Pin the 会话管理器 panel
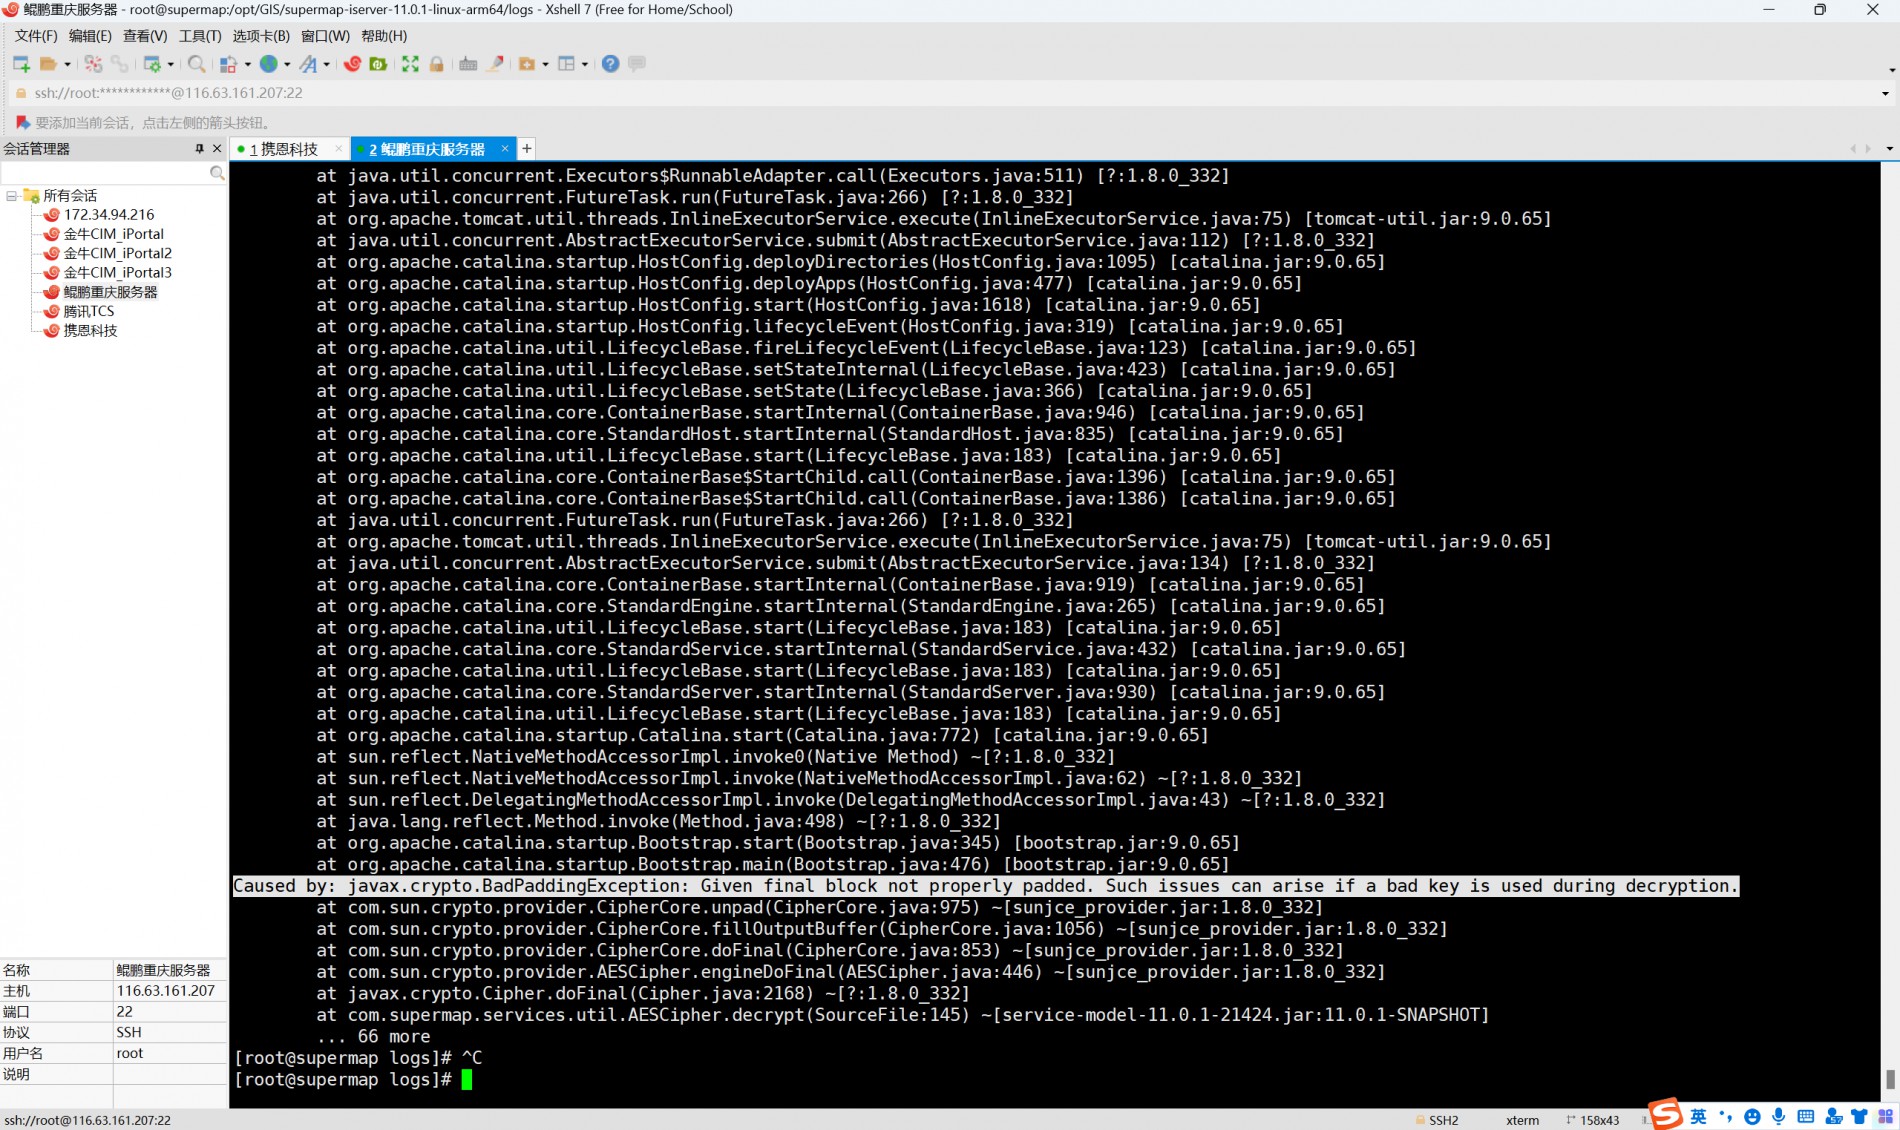Image resolution: width=1900 pixels, height=1130 pixels. pos(199,148)
